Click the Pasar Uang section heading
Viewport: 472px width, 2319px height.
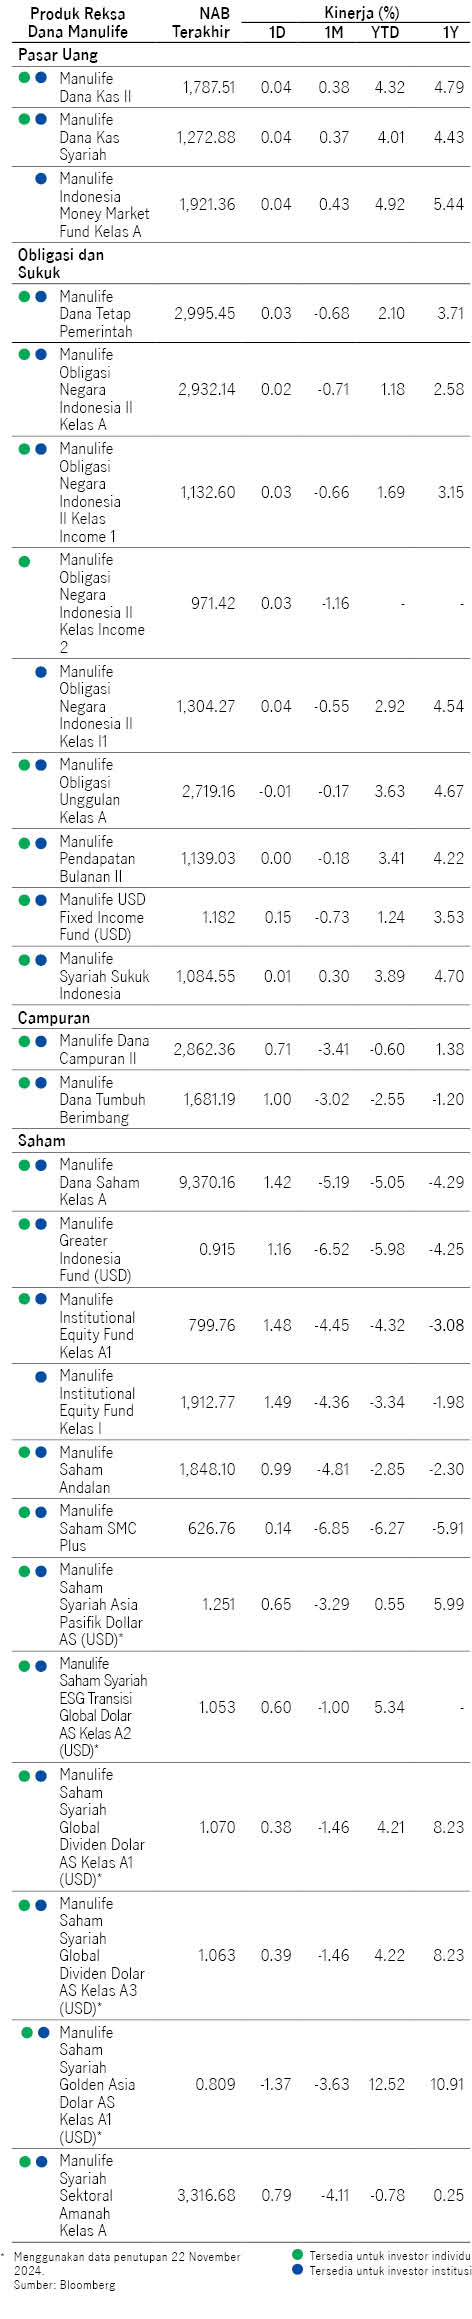58,55
